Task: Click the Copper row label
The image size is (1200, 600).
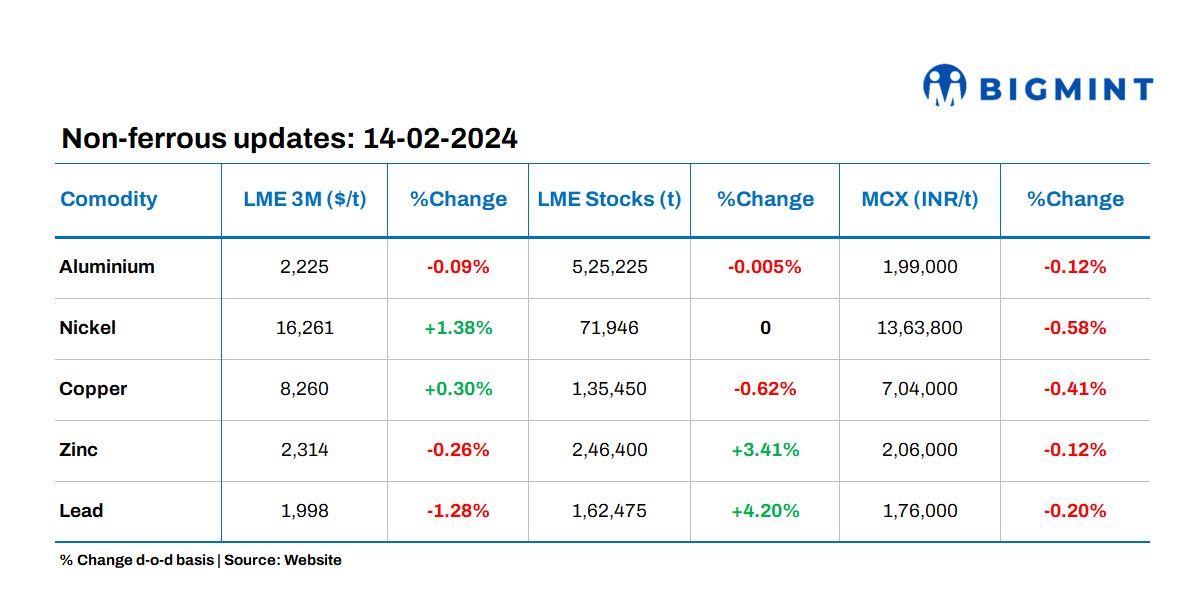Action: (93, 389)
